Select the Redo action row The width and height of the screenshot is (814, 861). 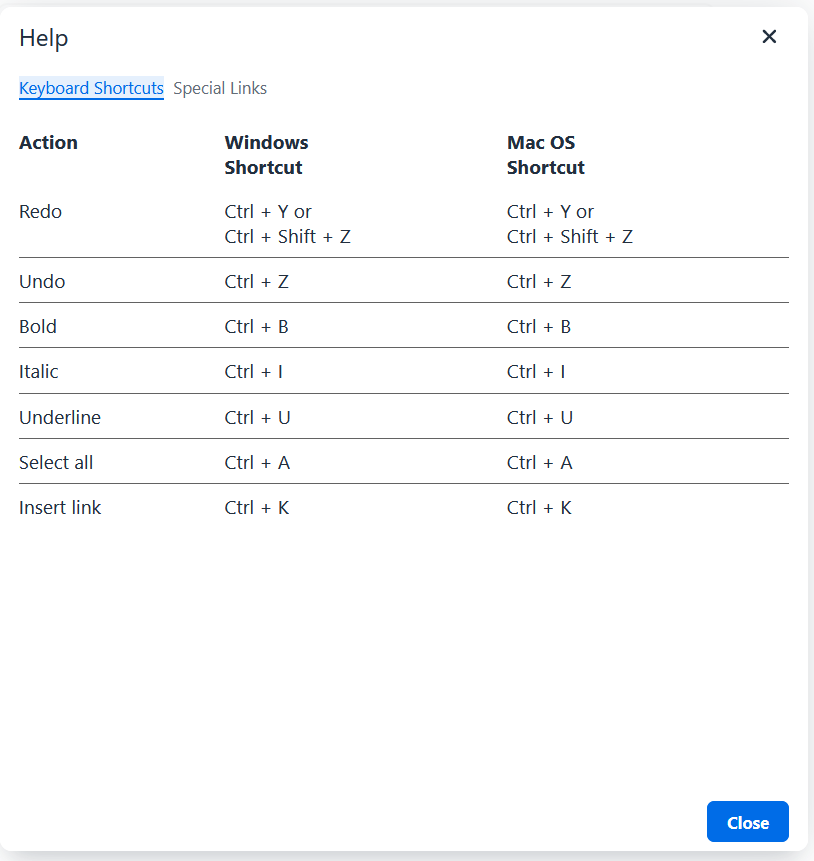(40, 211)
